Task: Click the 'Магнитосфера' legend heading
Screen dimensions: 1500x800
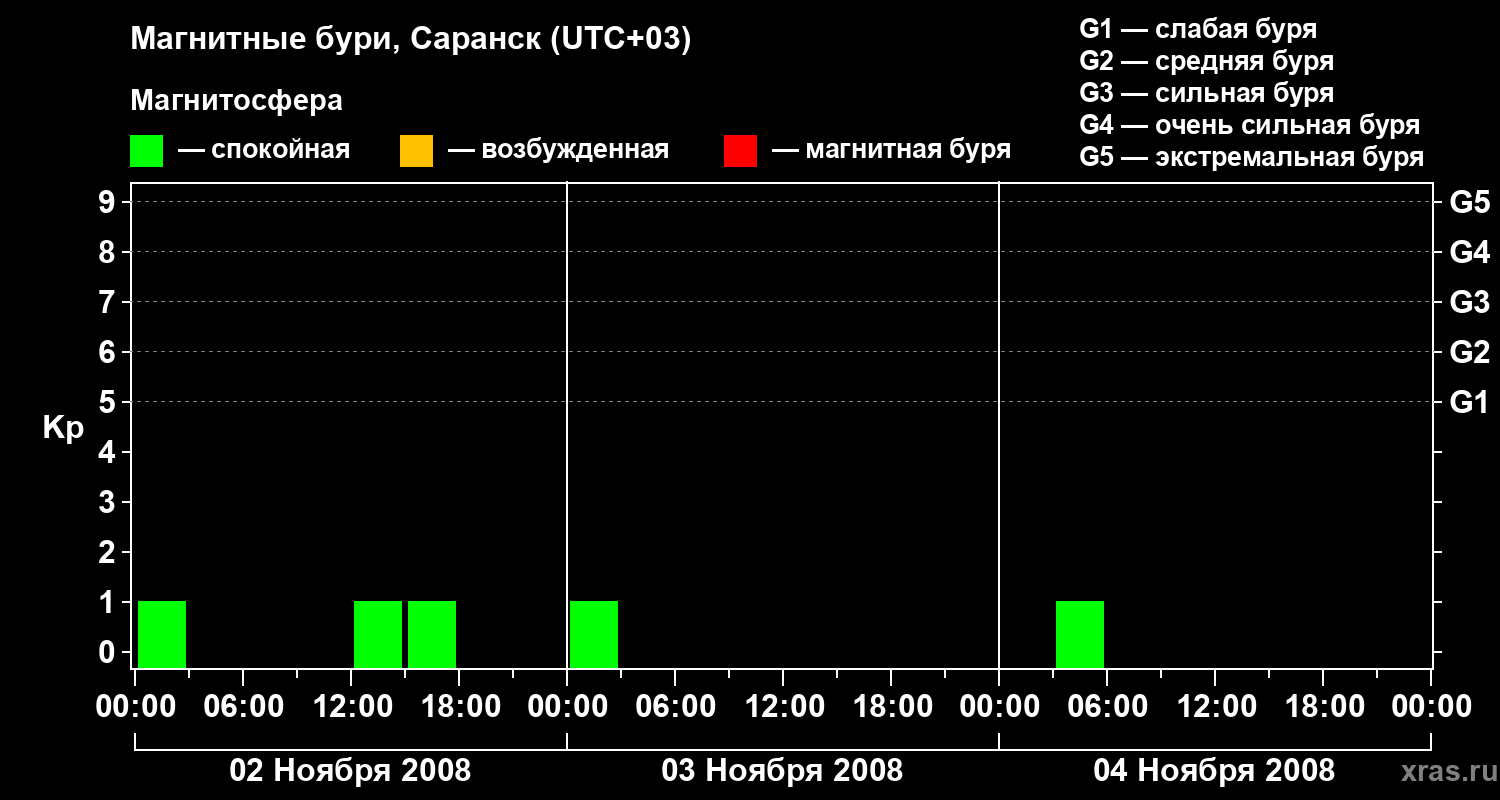Action: pyautogui.click(x=236, y=101)
